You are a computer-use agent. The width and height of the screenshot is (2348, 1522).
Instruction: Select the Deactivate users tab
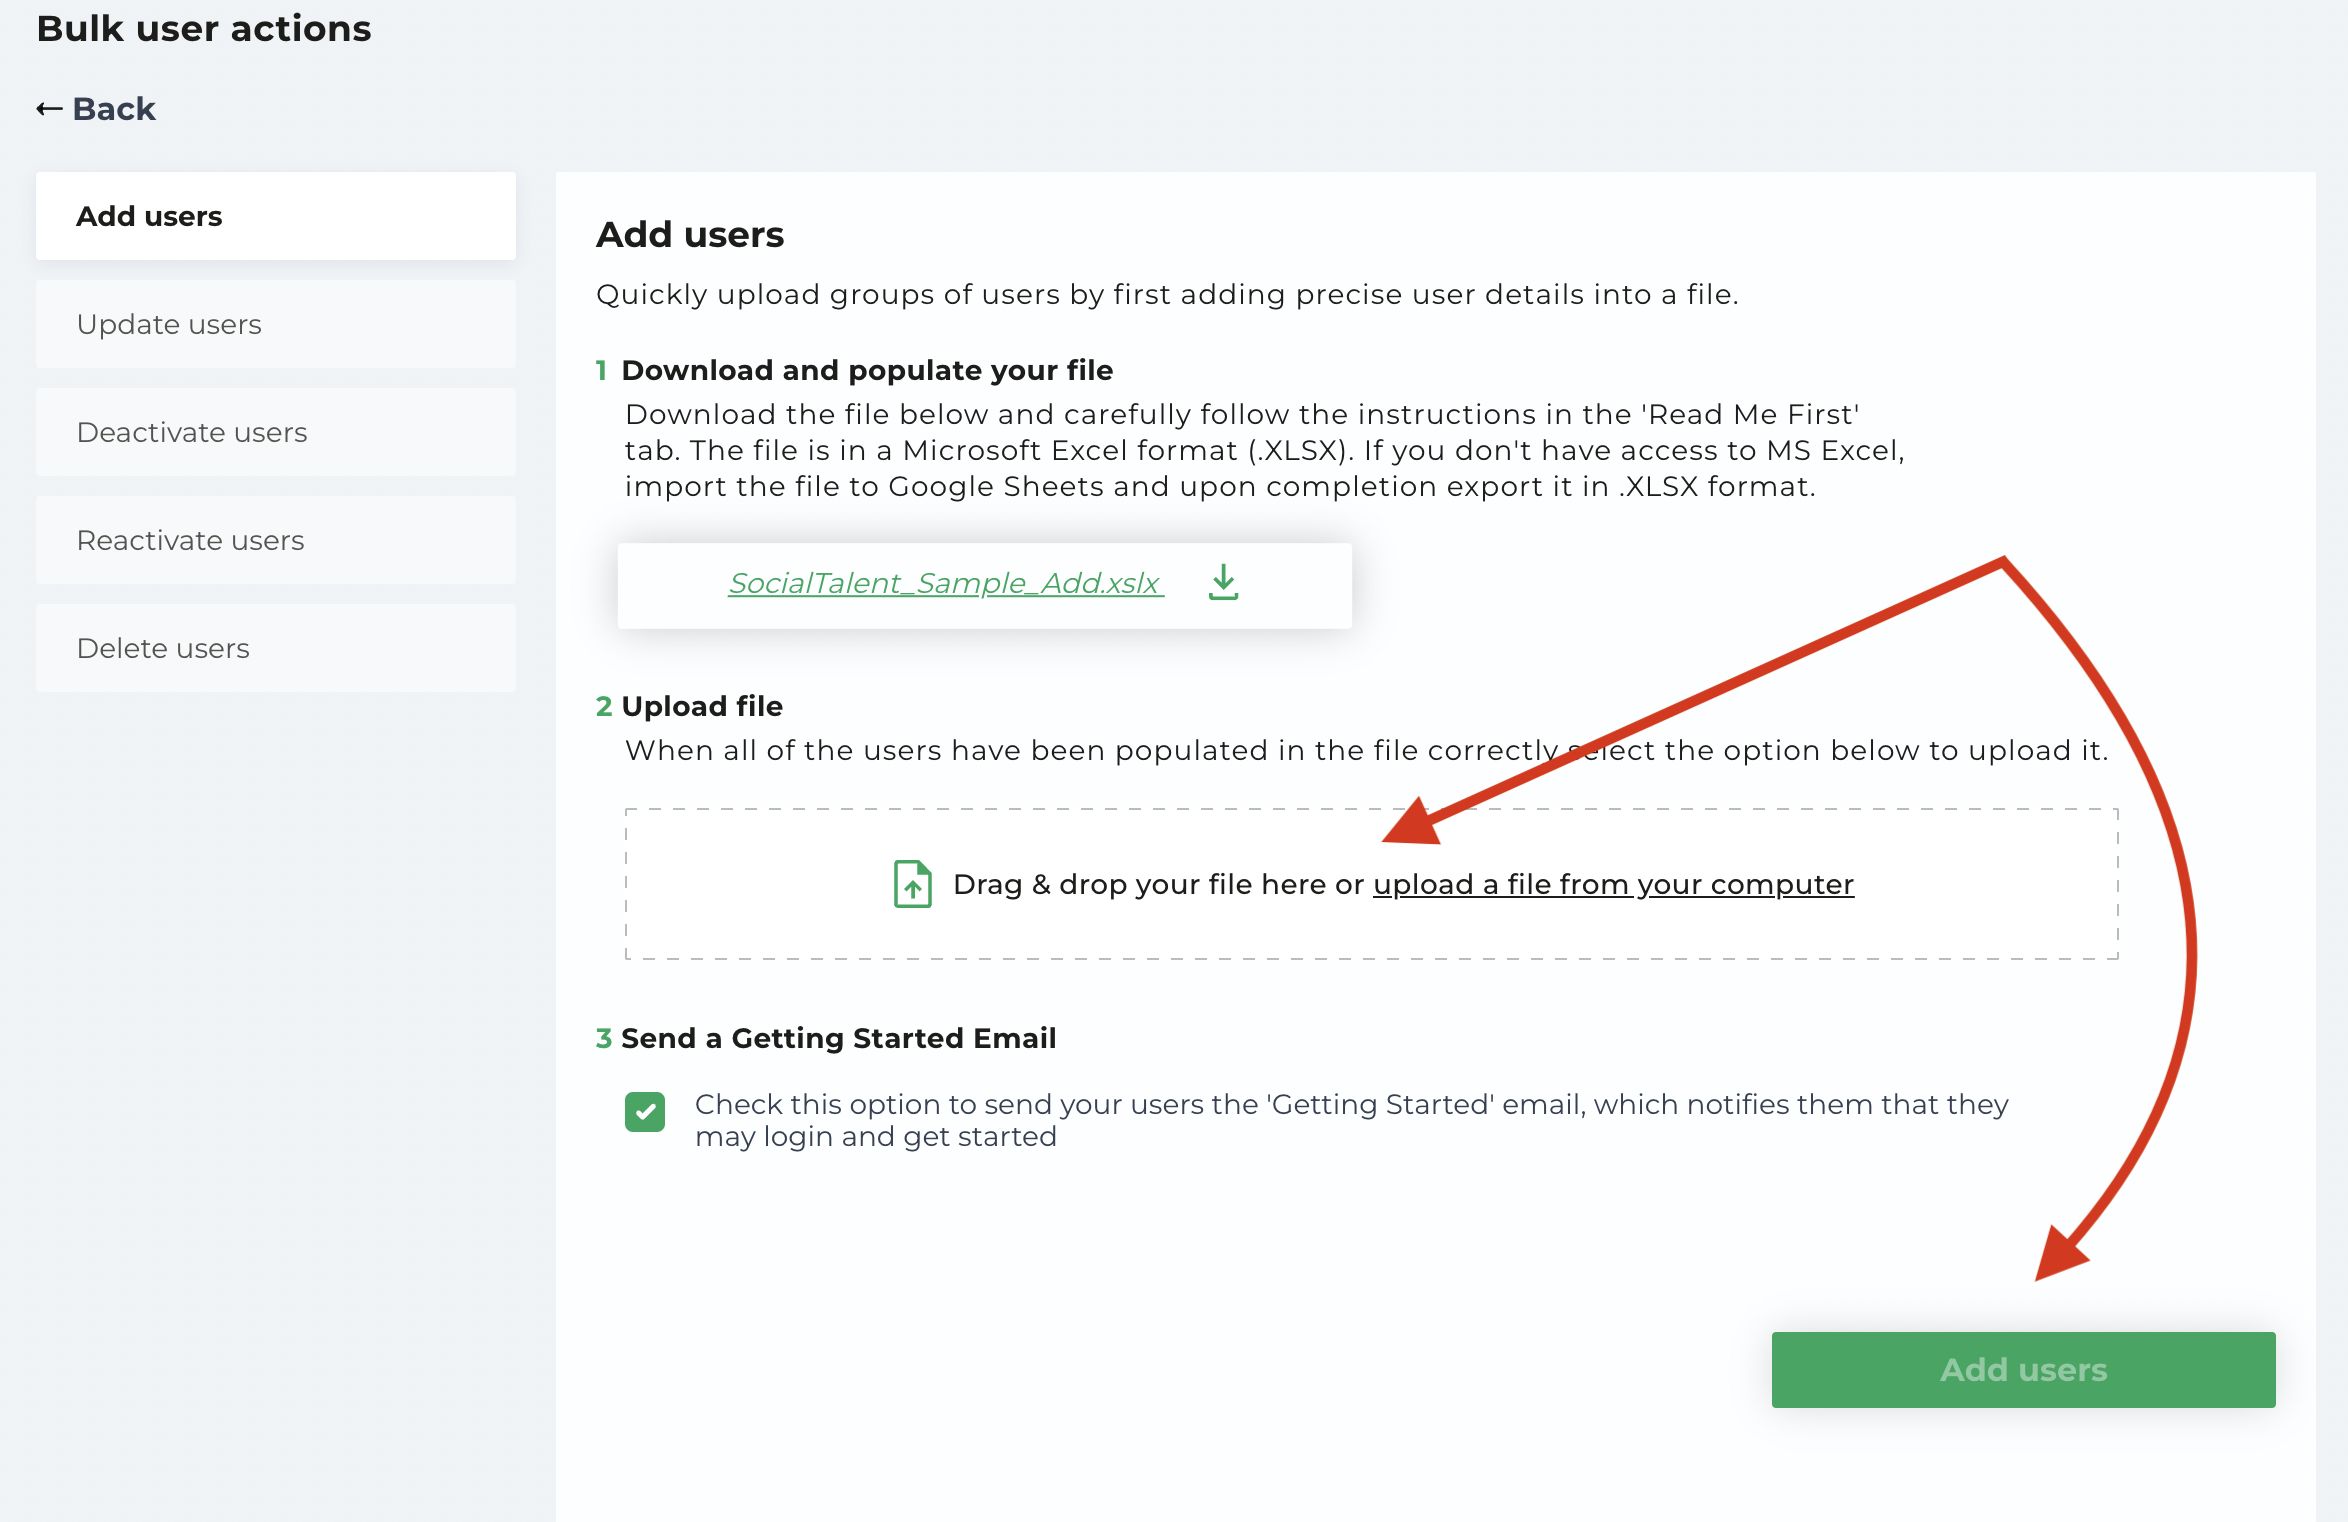[x=276, y=432]
